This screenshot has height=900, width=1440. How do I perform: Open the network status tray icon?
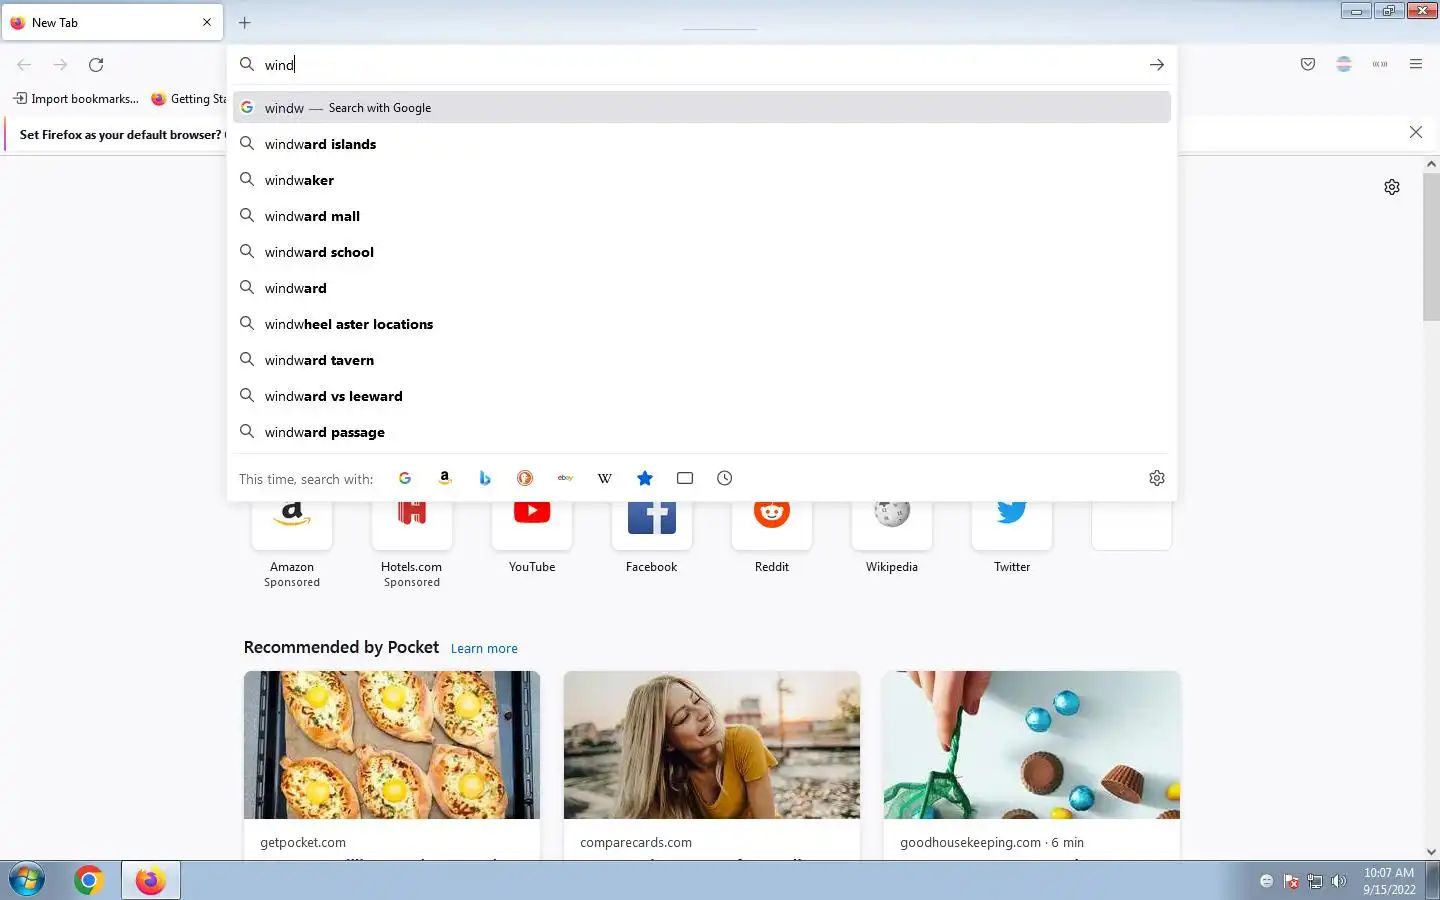1314,881
